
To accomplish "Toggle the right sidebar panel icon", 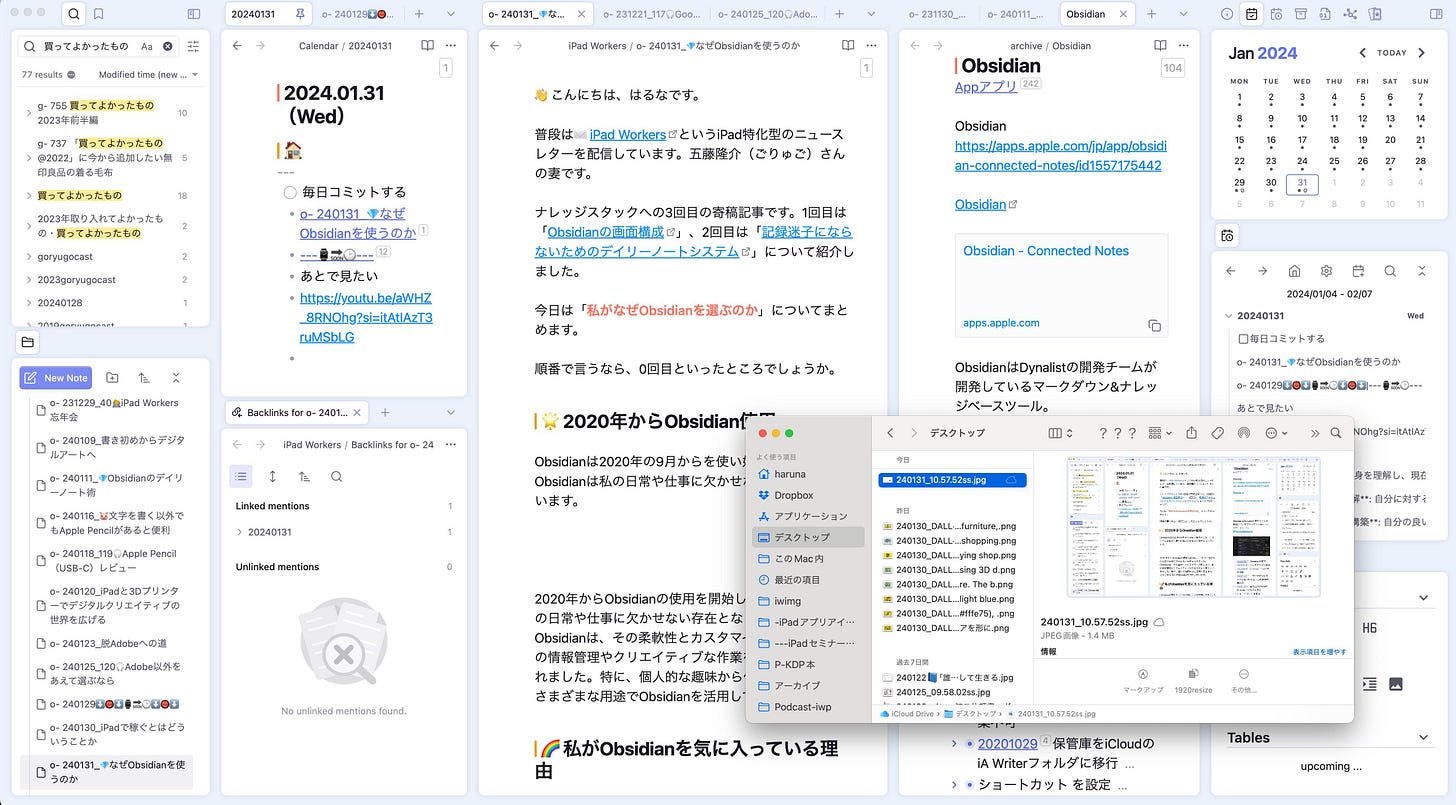I will click(1438, 14).
